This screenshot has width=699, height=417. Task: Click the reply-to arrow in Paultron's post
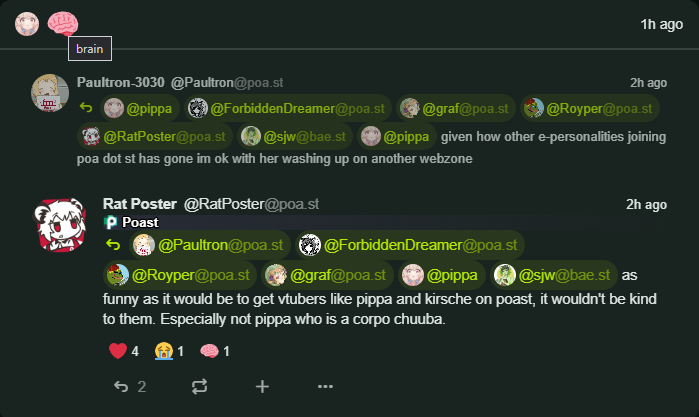click(86, 108)
